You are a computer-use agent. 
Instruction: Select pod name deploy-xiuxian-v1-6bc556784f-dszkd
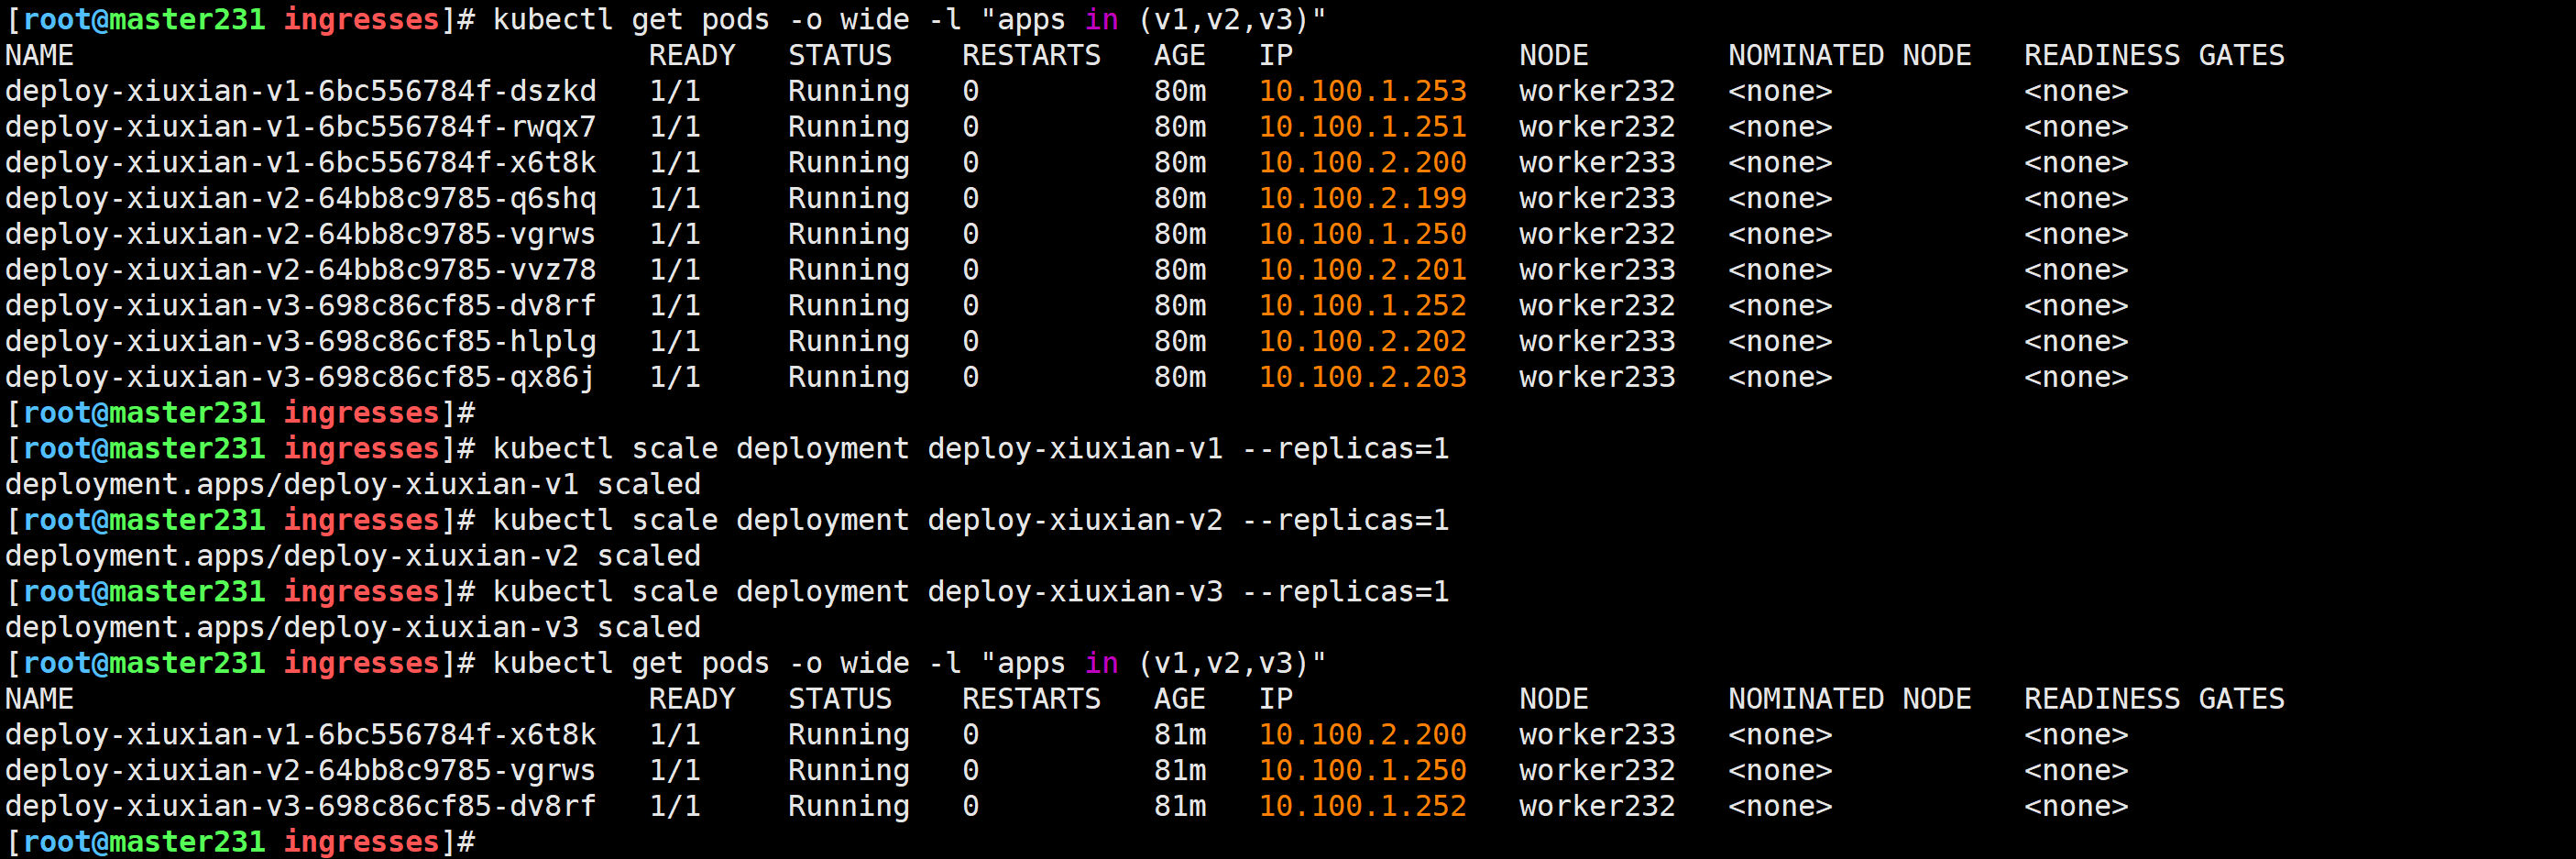(300, 91)
